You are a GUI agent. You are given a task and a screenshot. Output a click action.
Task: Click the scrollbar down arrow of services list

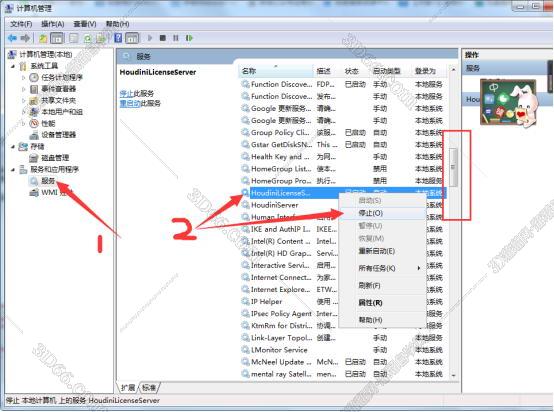pyautogui.click(x=453, y=376)
